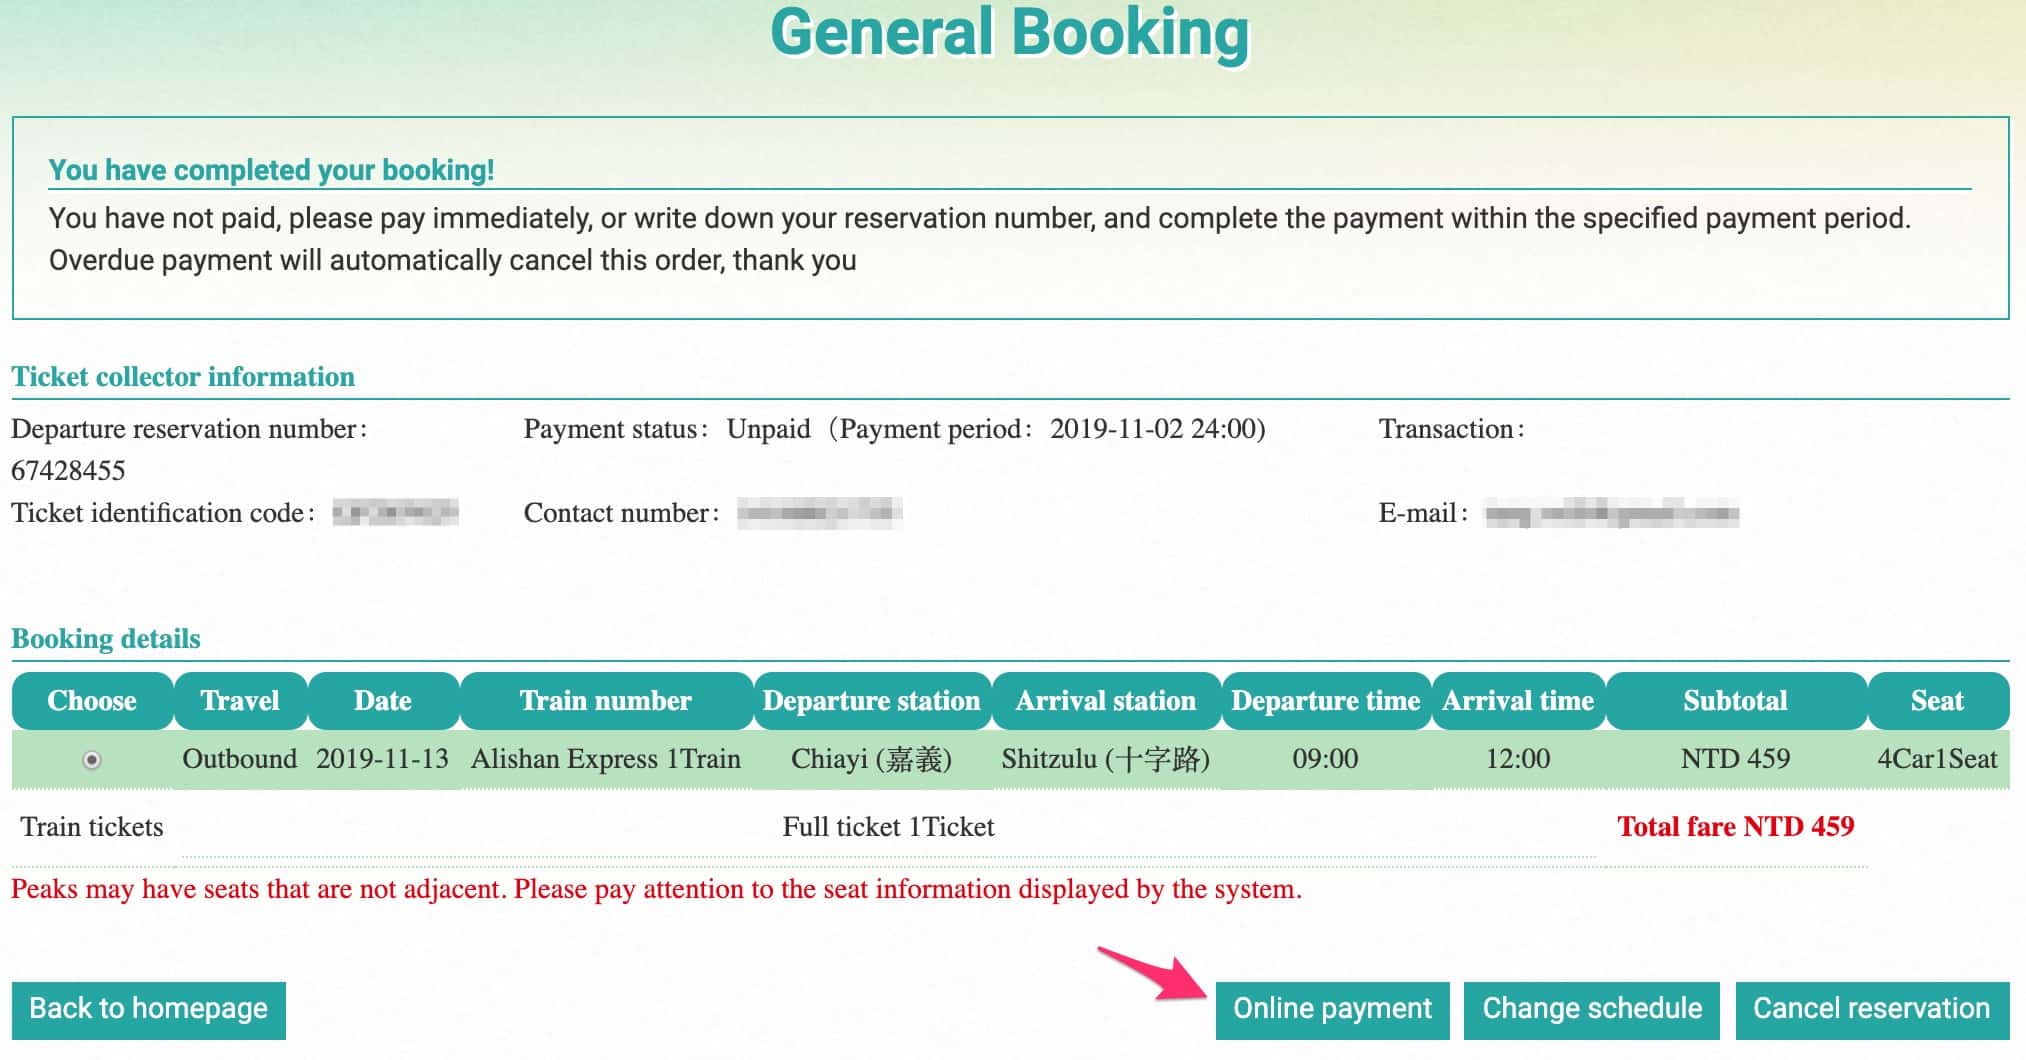Select the Outbound trip radio button

tap(92, 760)
